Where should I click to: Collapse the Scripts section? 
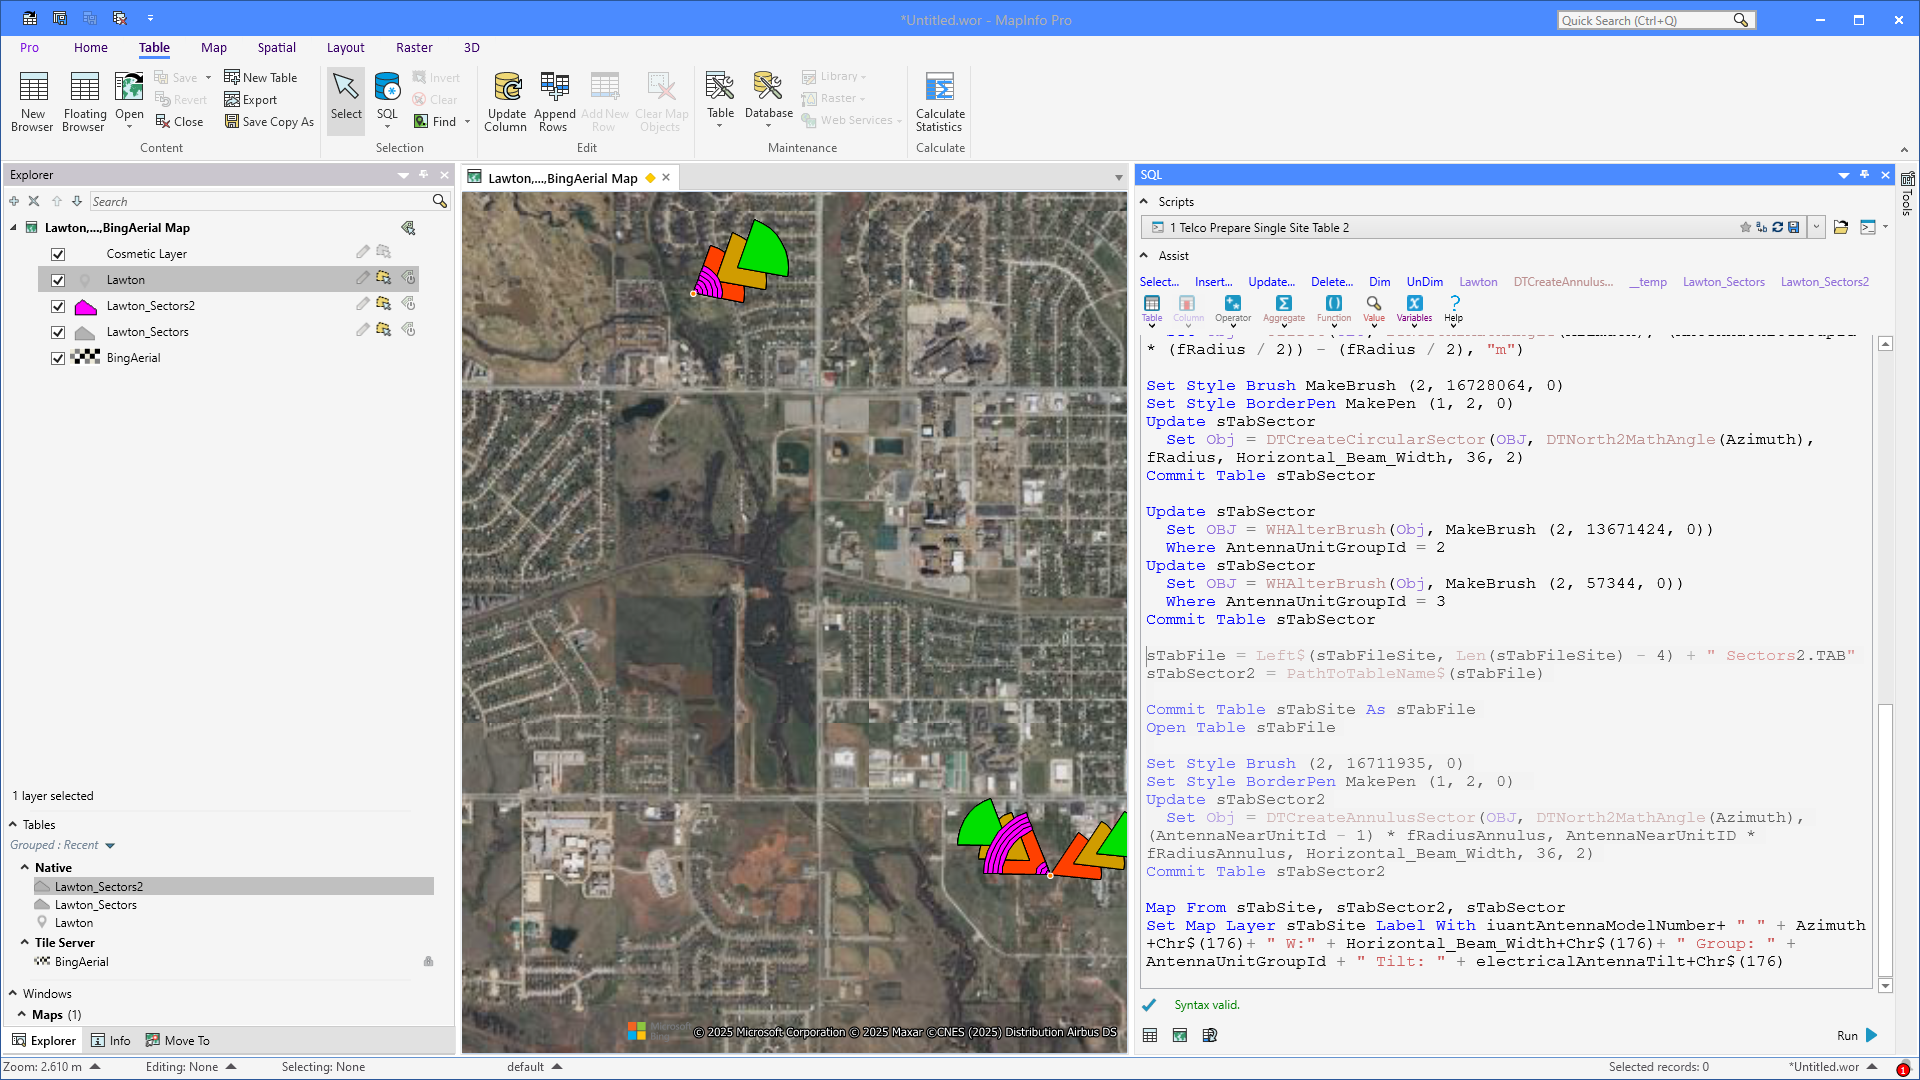1144,202
